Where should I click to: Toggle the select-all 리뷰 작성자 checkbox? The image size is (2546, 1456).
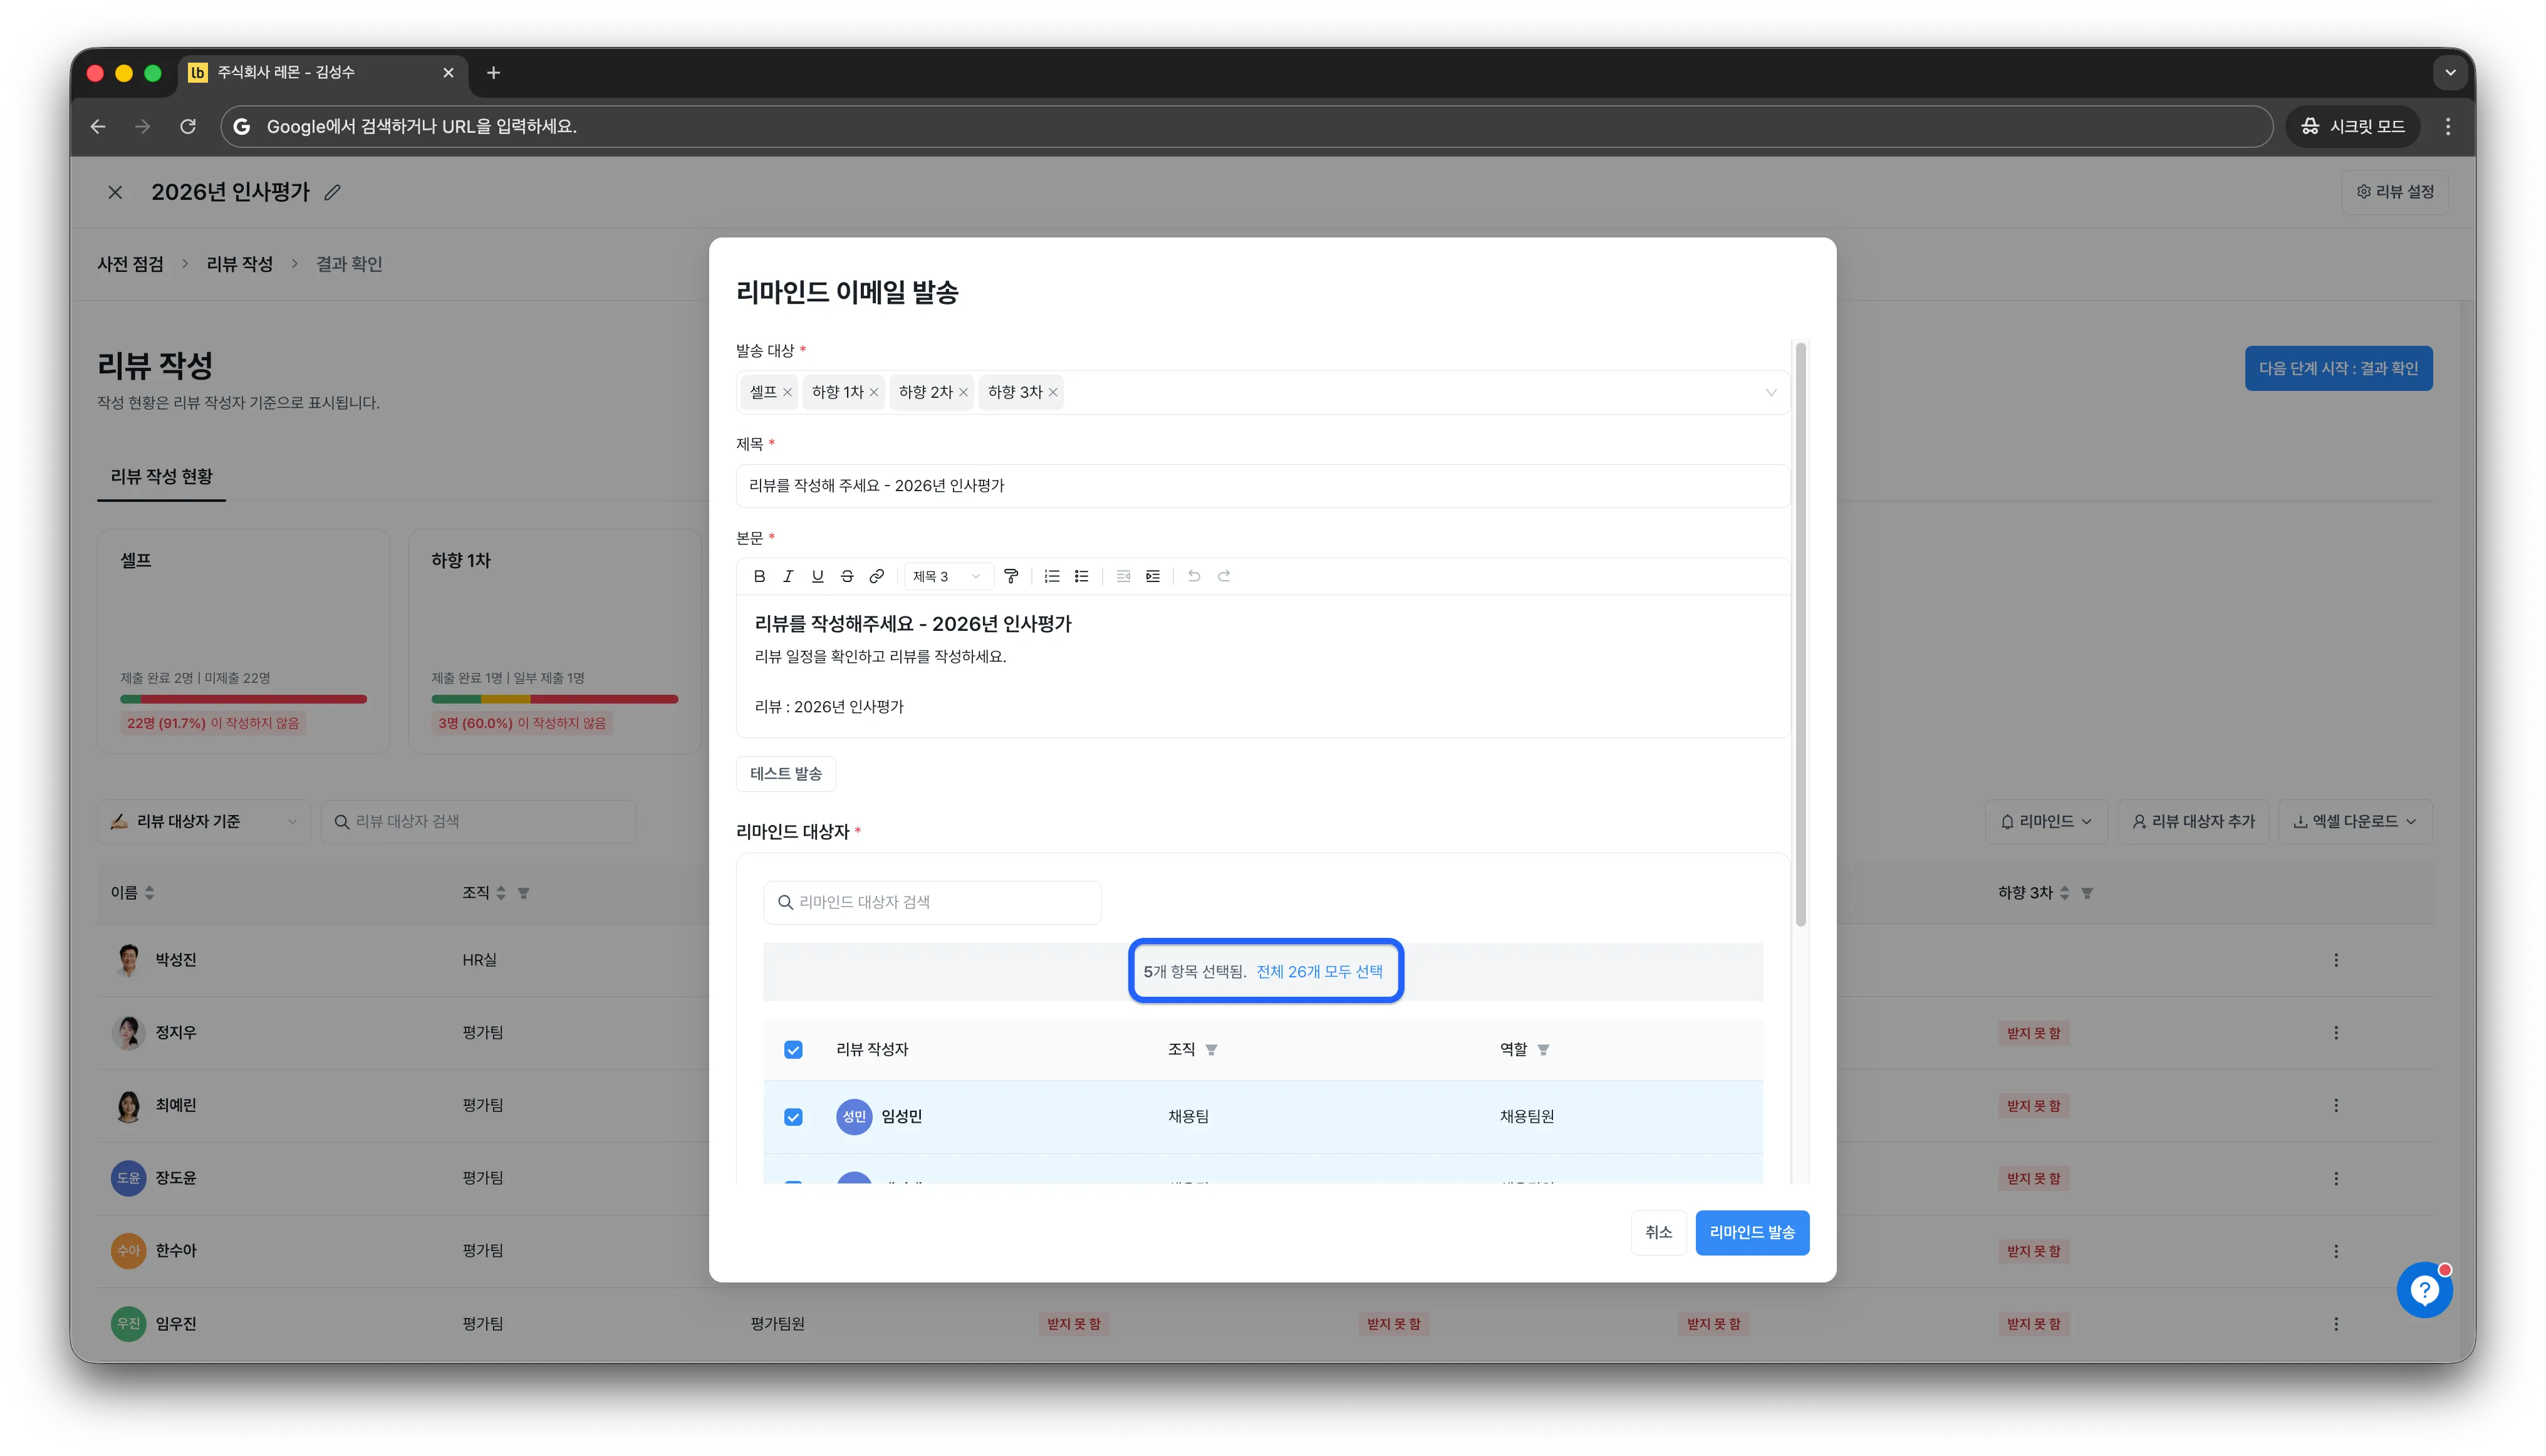click(793, 1049)
